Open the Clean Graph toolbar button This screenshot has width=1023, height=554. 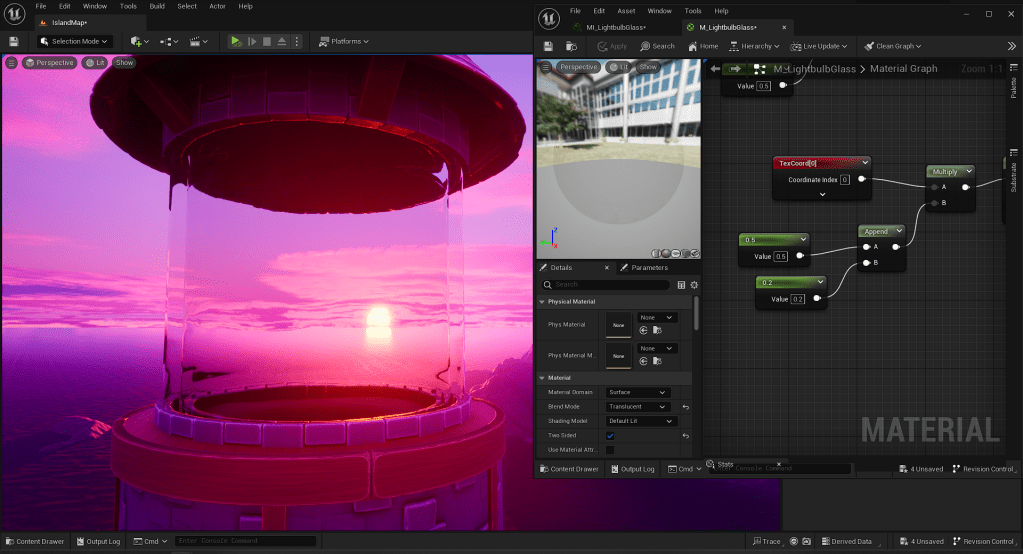(x=891, y=46)
